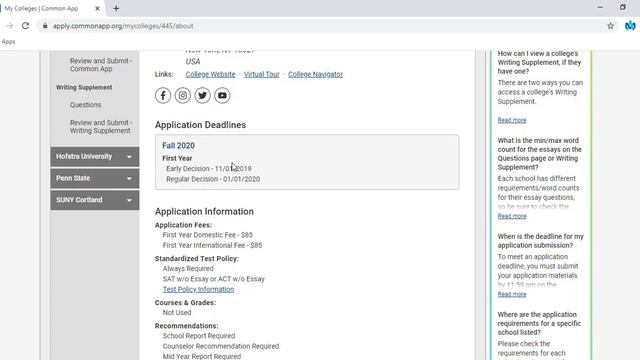Select the First Year International Fee text
This screenshot has width=640, height=360.
click(x=212, y=245)
